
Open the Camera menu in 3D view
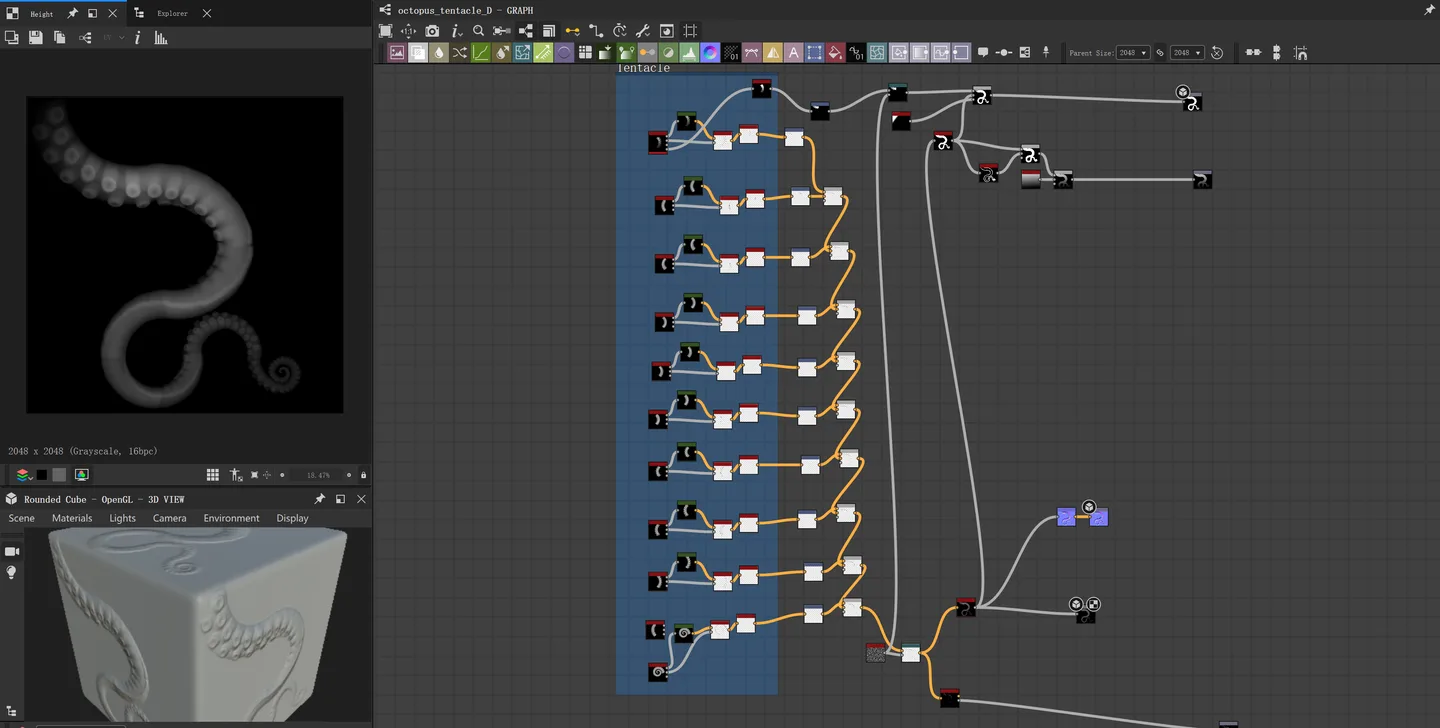coord(170,518)
